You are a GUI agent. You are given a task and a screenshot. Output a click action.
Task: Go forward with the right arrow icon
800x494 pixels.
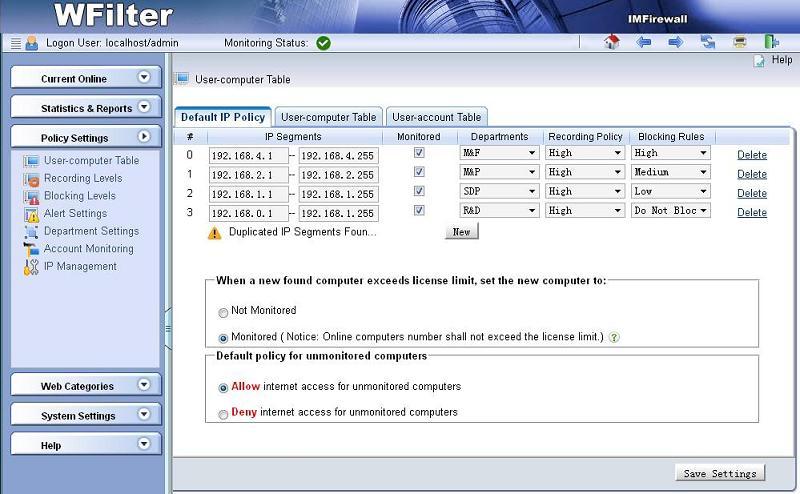point(676,42)
